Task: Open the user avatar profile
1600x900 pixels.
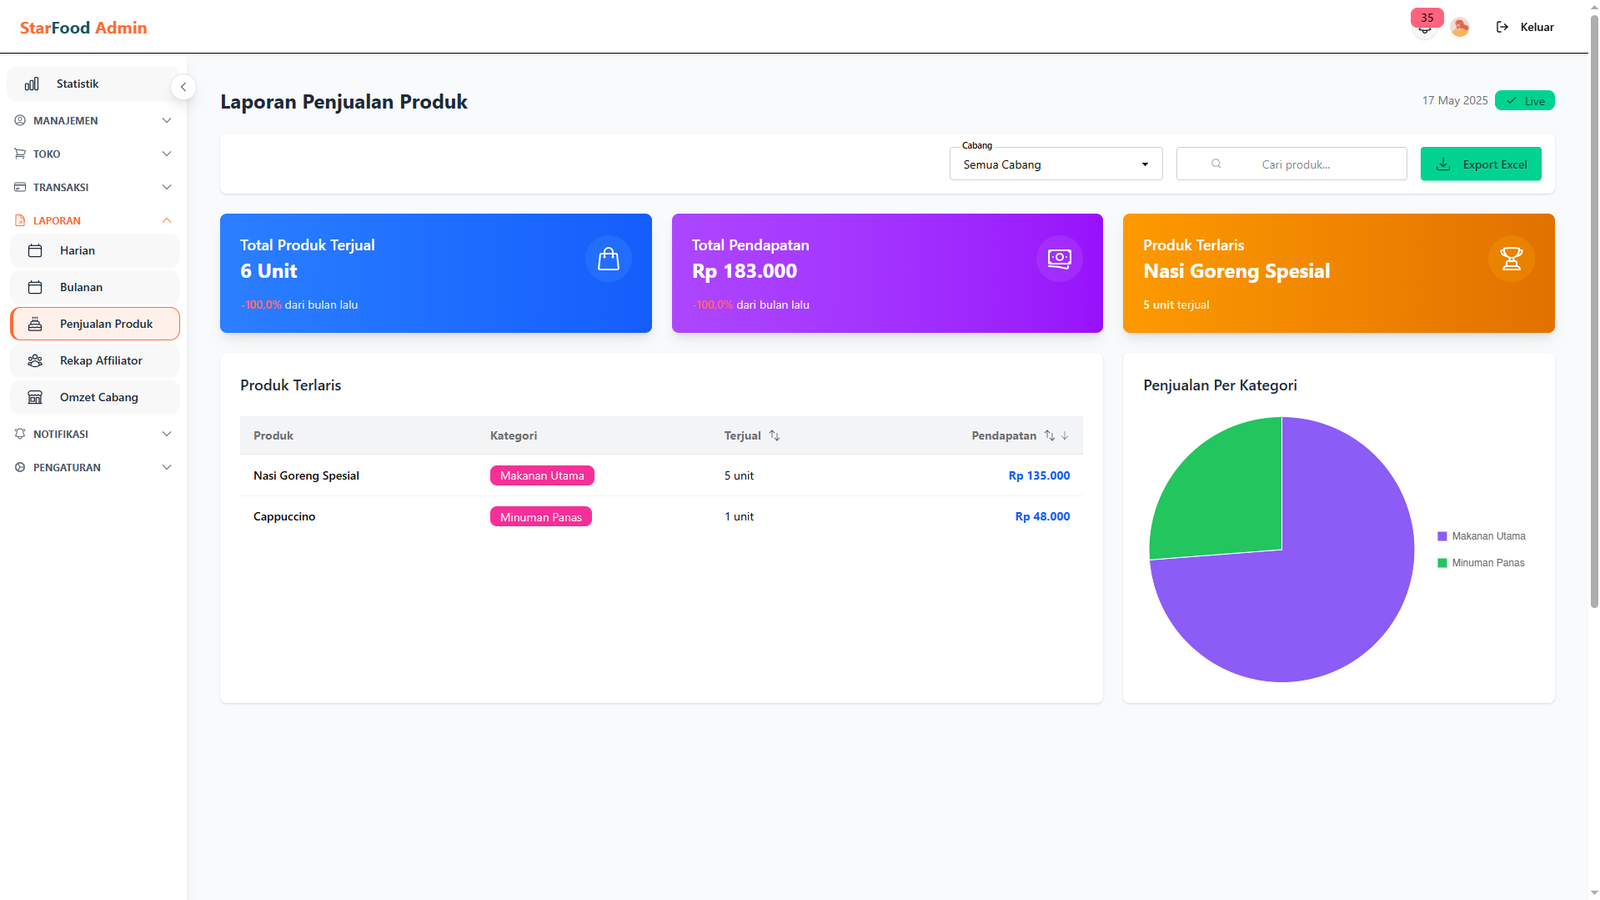Action: coord(1460,28)
